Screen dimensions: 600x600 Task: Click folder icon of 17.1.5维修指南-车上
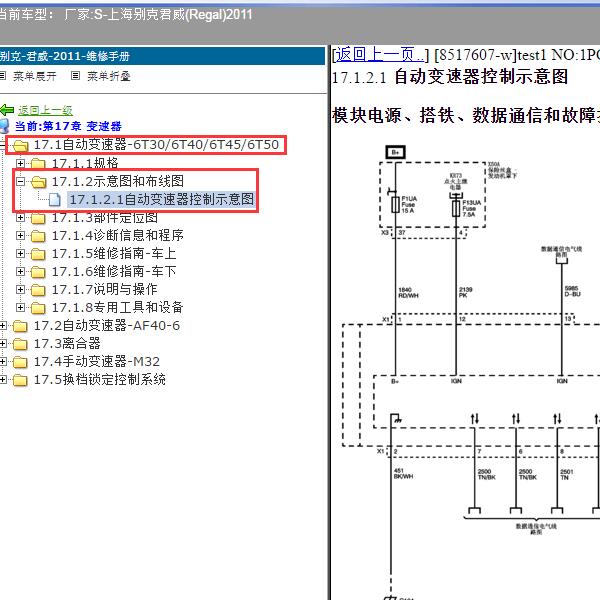pyautogui.click(x=38, y=254)
